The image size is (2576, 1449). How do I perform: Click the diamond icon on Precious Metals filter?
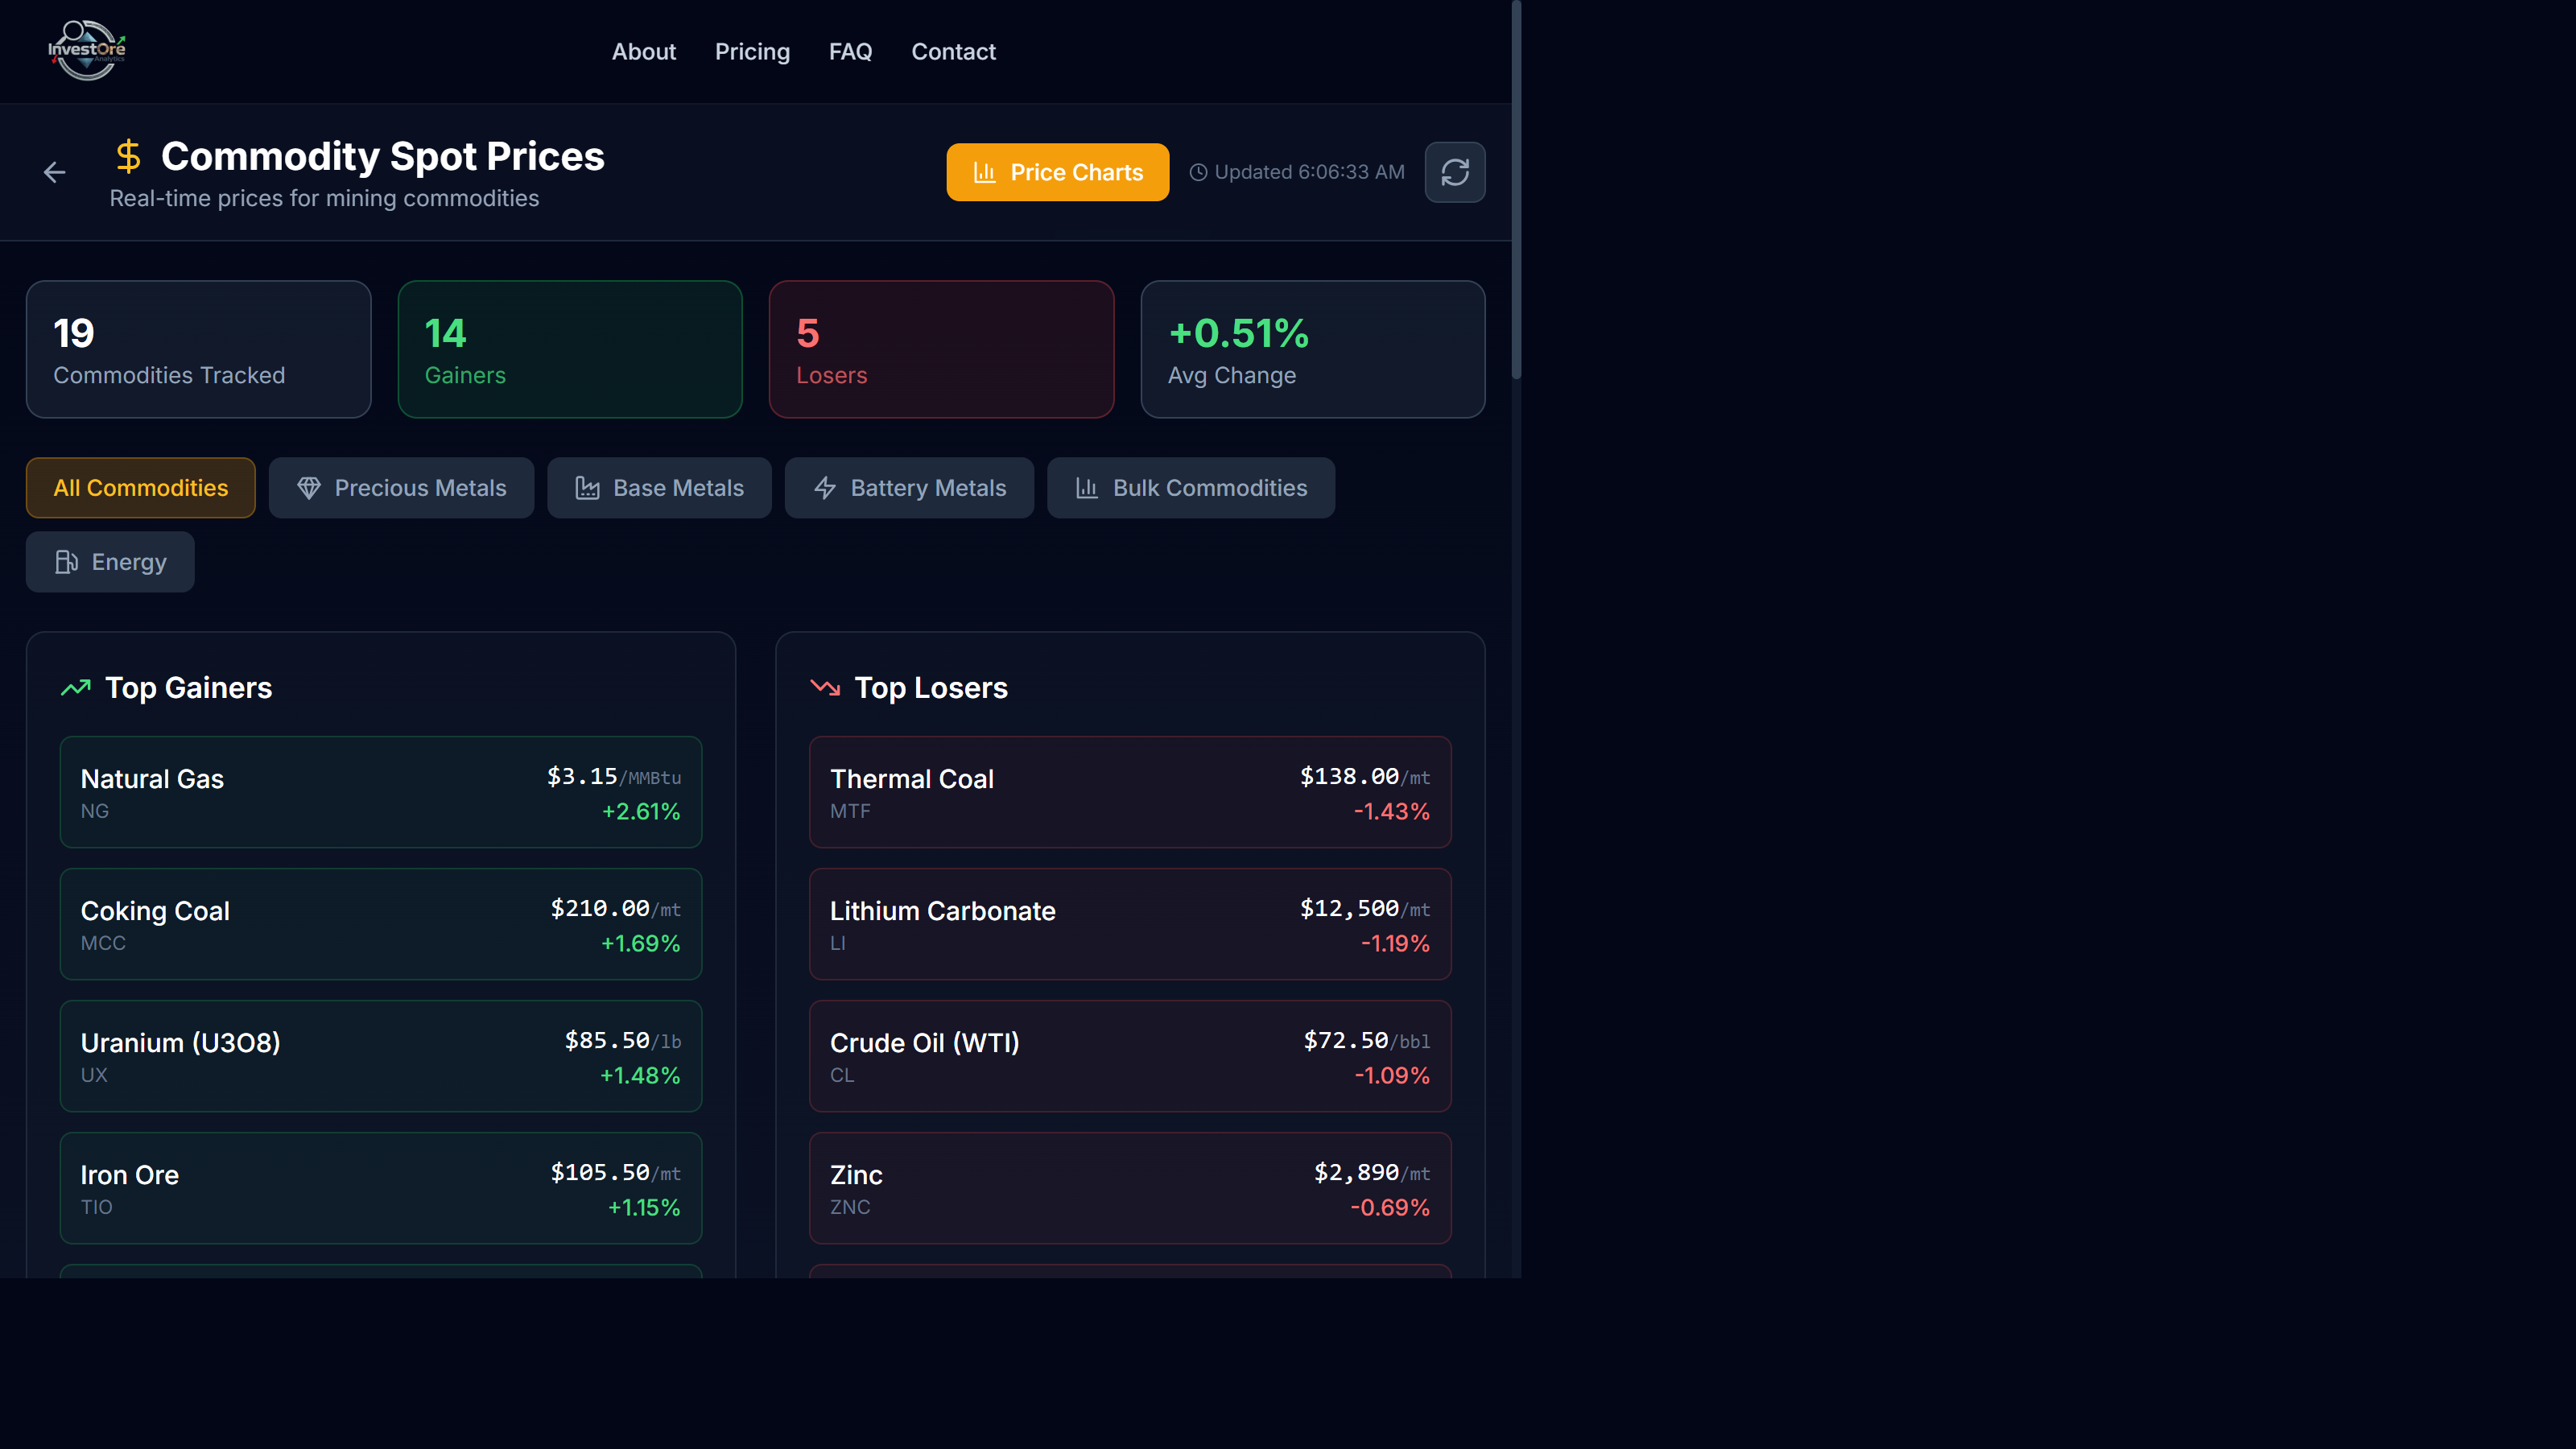pyautogui.click(x=310, y=488)
